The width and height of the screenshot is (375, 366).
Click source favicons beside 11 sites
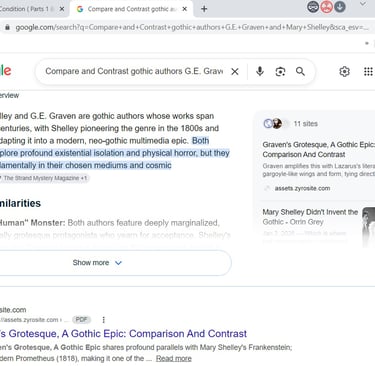point(276,124)
